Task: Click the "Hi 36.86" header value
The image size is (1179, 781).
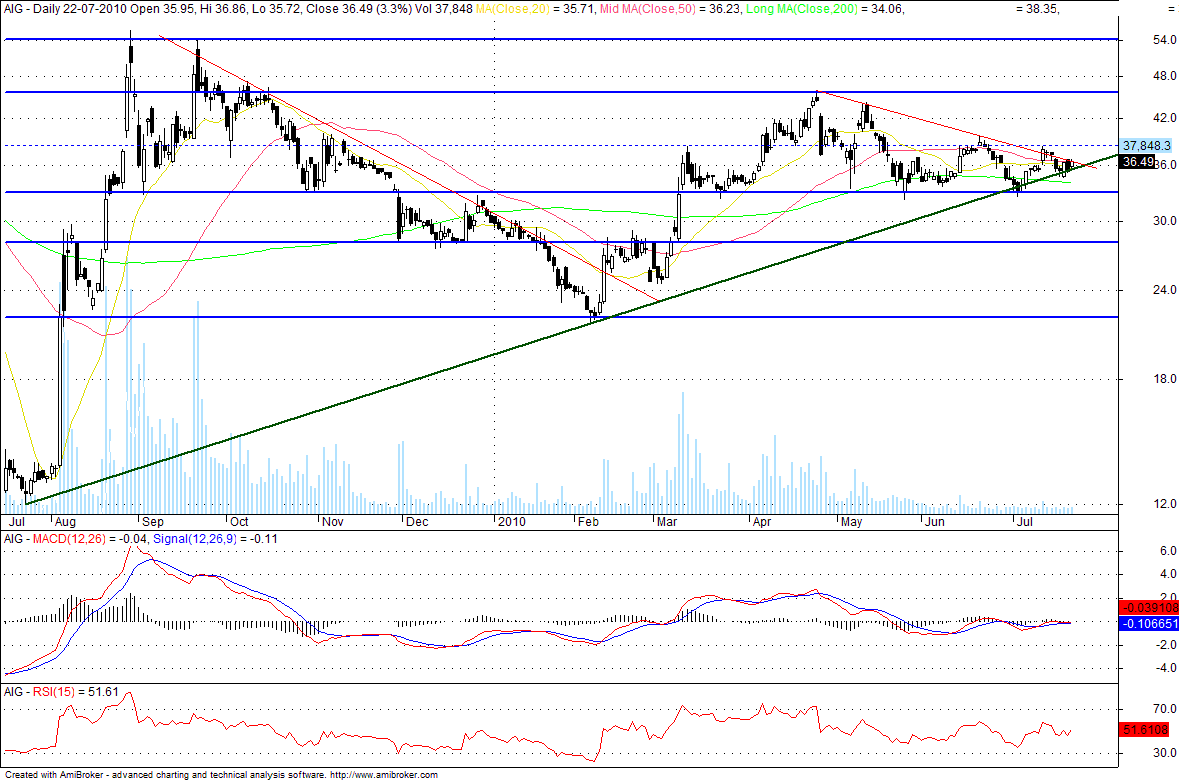Action: point(224,9)
